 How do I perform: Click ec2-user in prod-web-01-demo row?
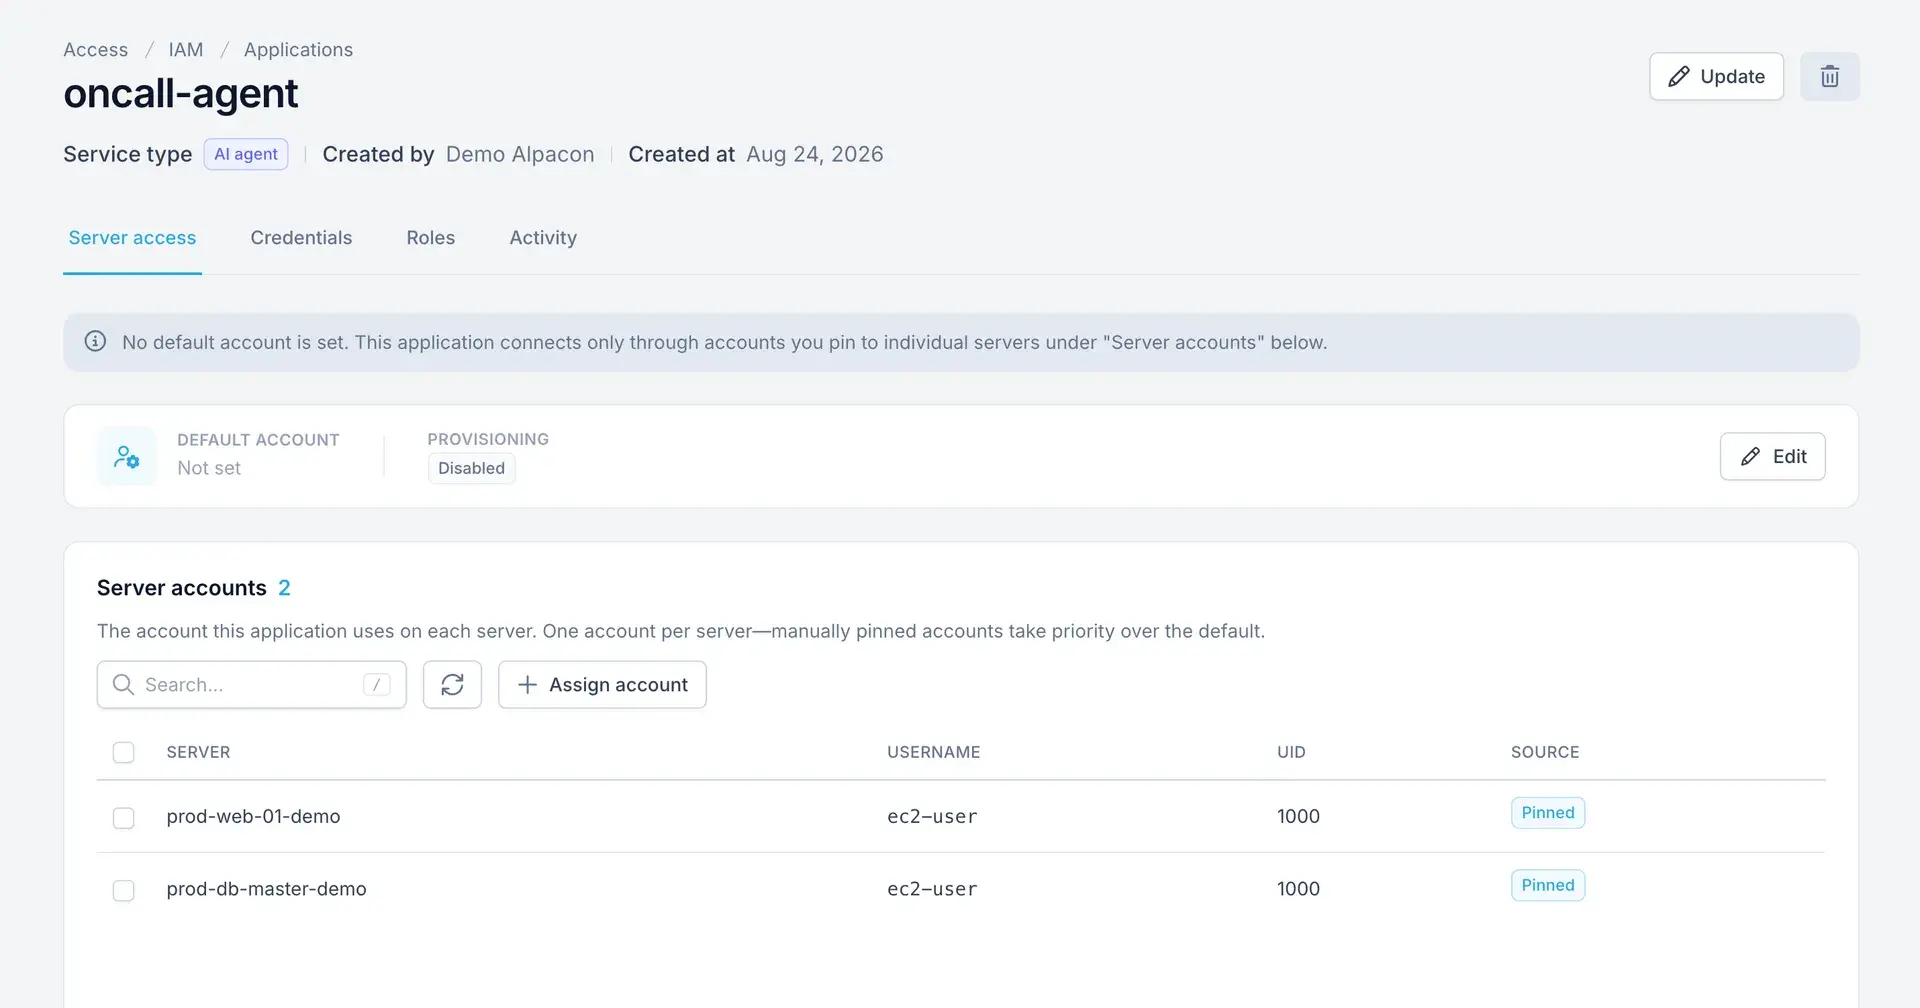tap(932, 816)
